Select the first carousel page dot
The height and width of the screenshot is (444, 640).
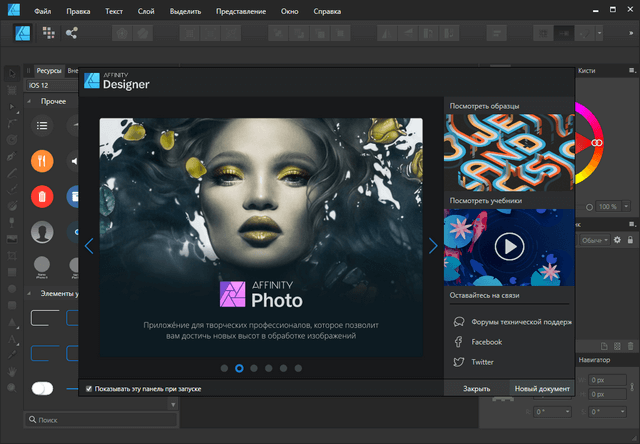pyautogui.click(x=224, y=368)
